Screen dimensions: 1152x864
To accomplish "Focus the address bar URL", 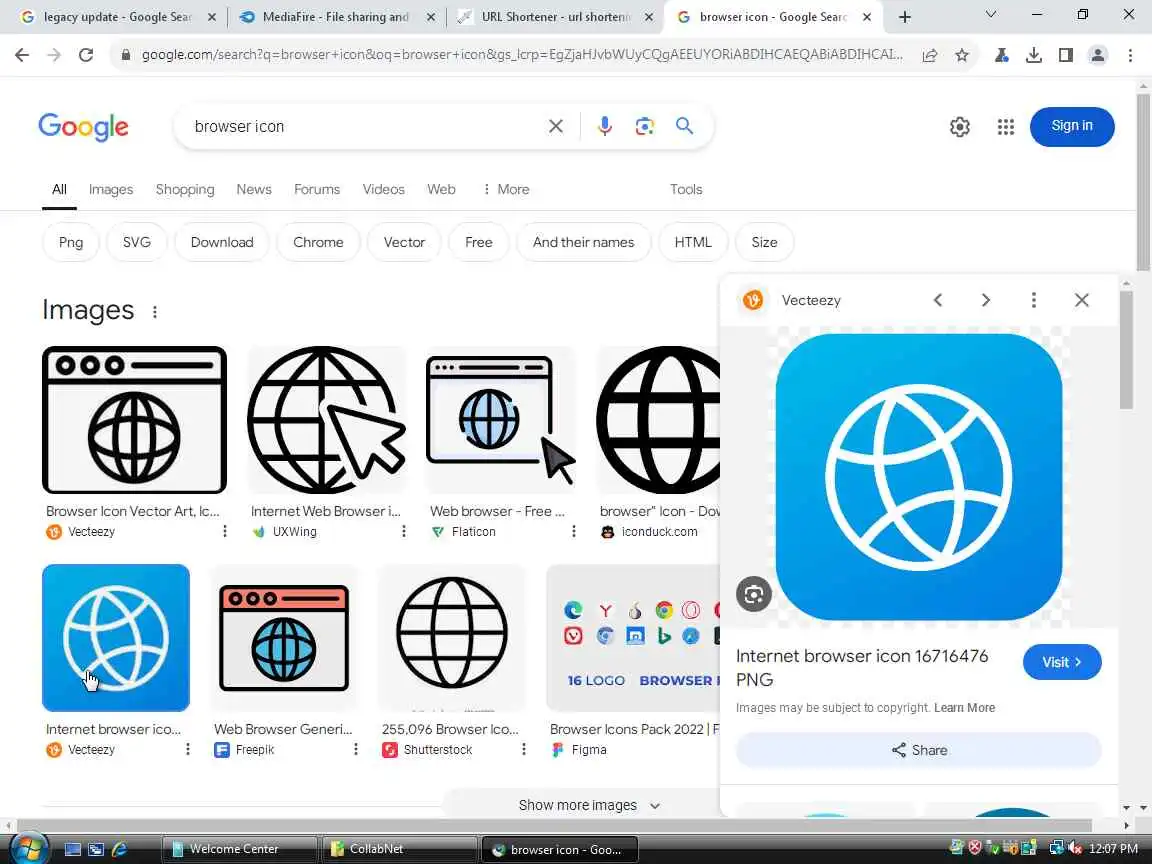I will point(522,55).
